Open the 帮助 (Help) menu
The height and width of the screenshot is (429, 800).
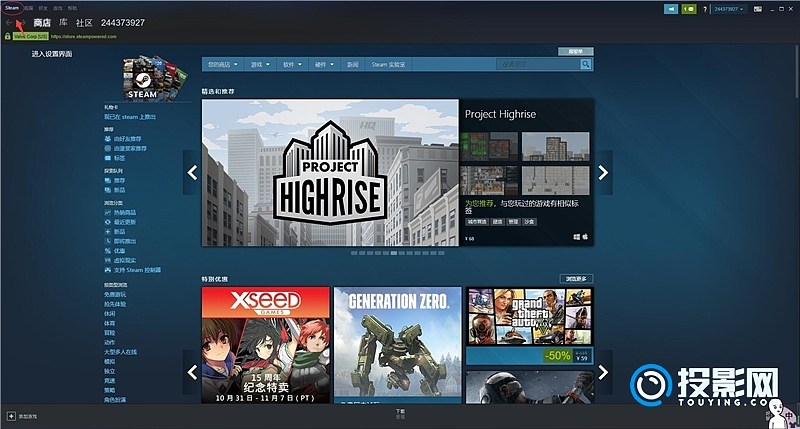(x=72, y=8)
